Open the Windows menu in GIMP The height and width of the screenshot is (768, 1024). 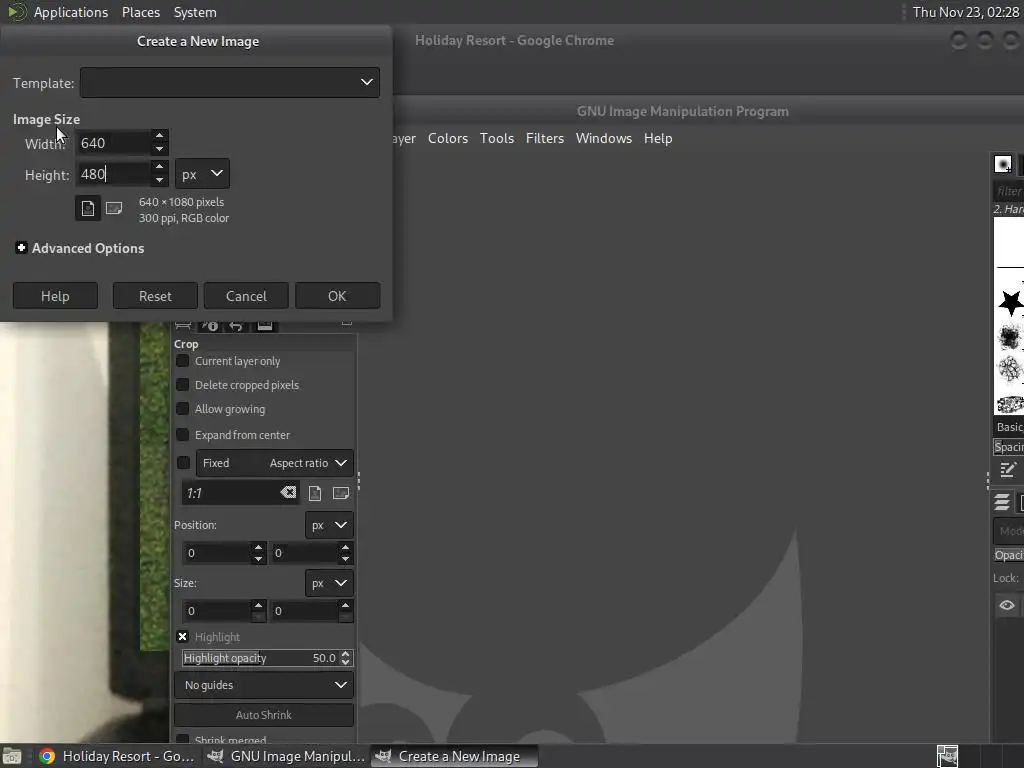(603, 138)
